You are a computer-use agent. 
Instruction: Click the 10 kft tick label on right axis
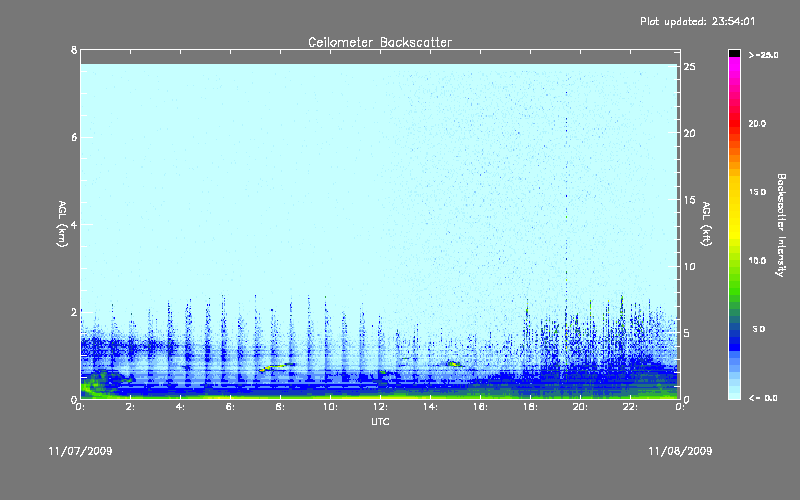click(689, 266)
